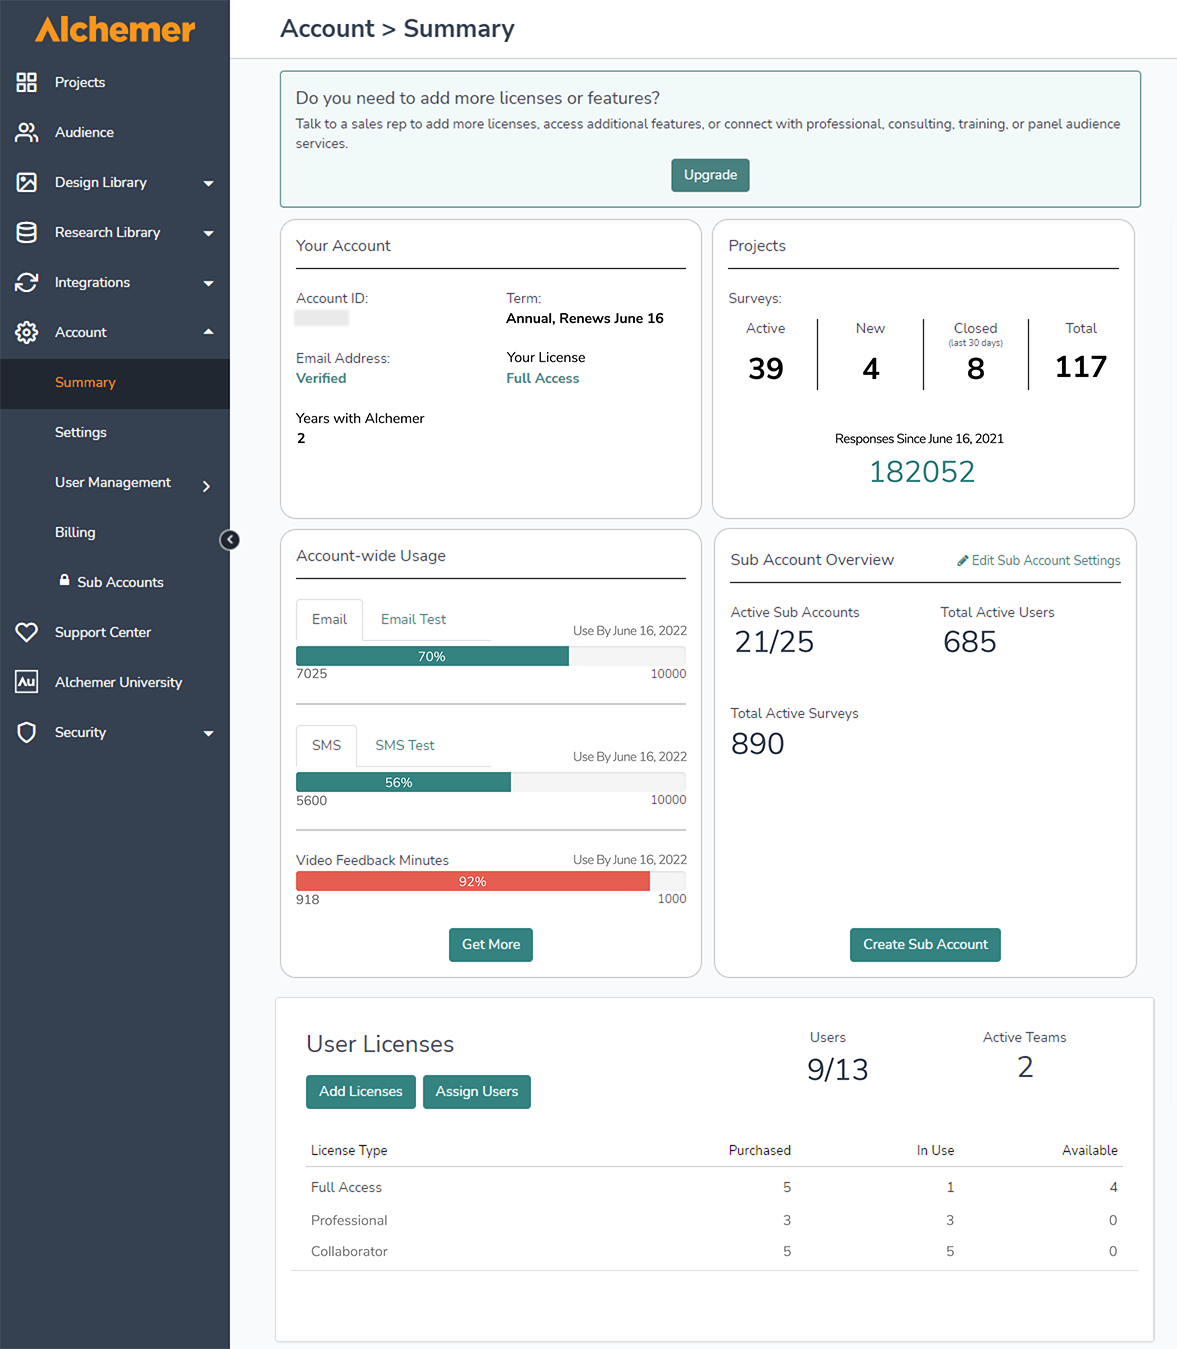
Task: Click the Upgrade button
Action: pyautogui.click(x=710, y=175)
